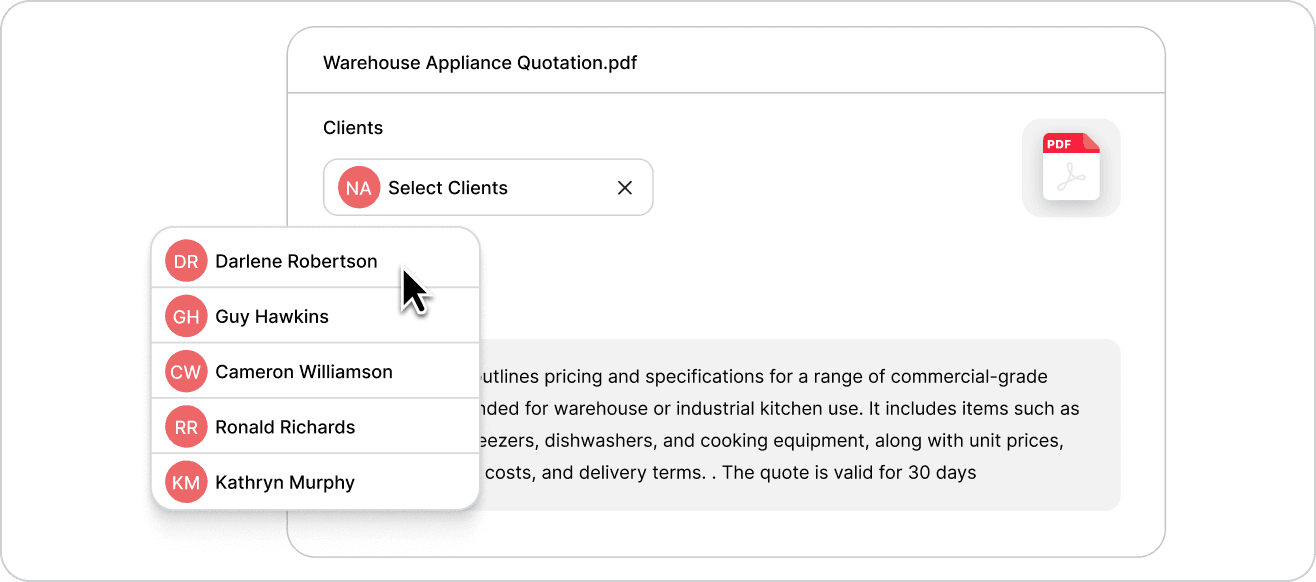Viewport: 1316px width, 582px height.
Task: Click the GH avatar circle
Action: [186, 317]
